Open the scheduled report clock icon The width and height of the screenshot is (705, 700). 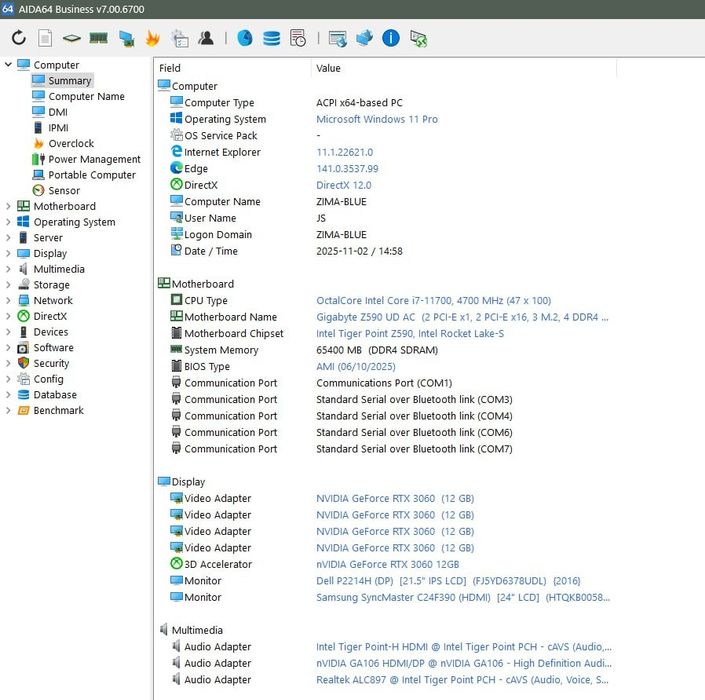(298, 38)
